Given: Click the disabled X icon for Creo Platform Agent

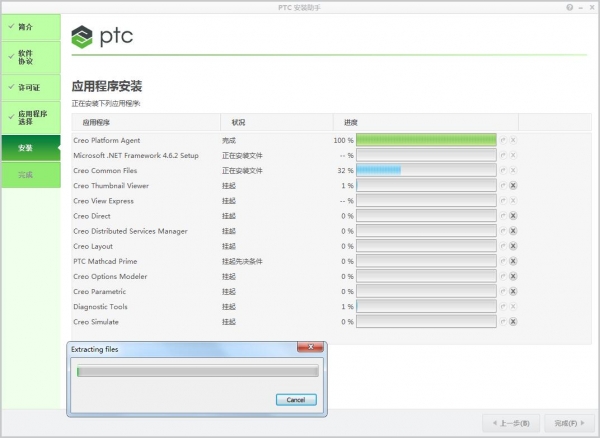Looking at the screenshot, I should (x=513, y=140).
